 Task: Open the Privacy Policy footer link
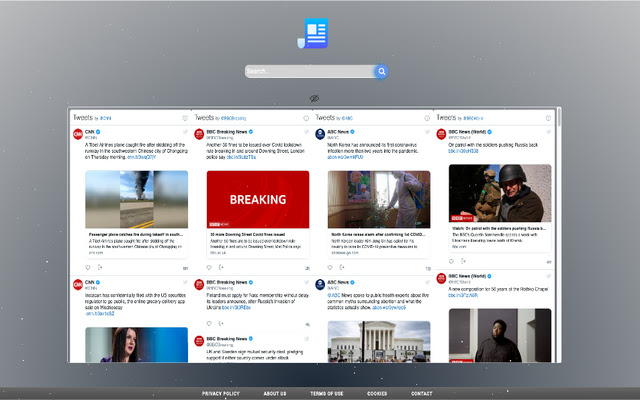coord(221,393)
